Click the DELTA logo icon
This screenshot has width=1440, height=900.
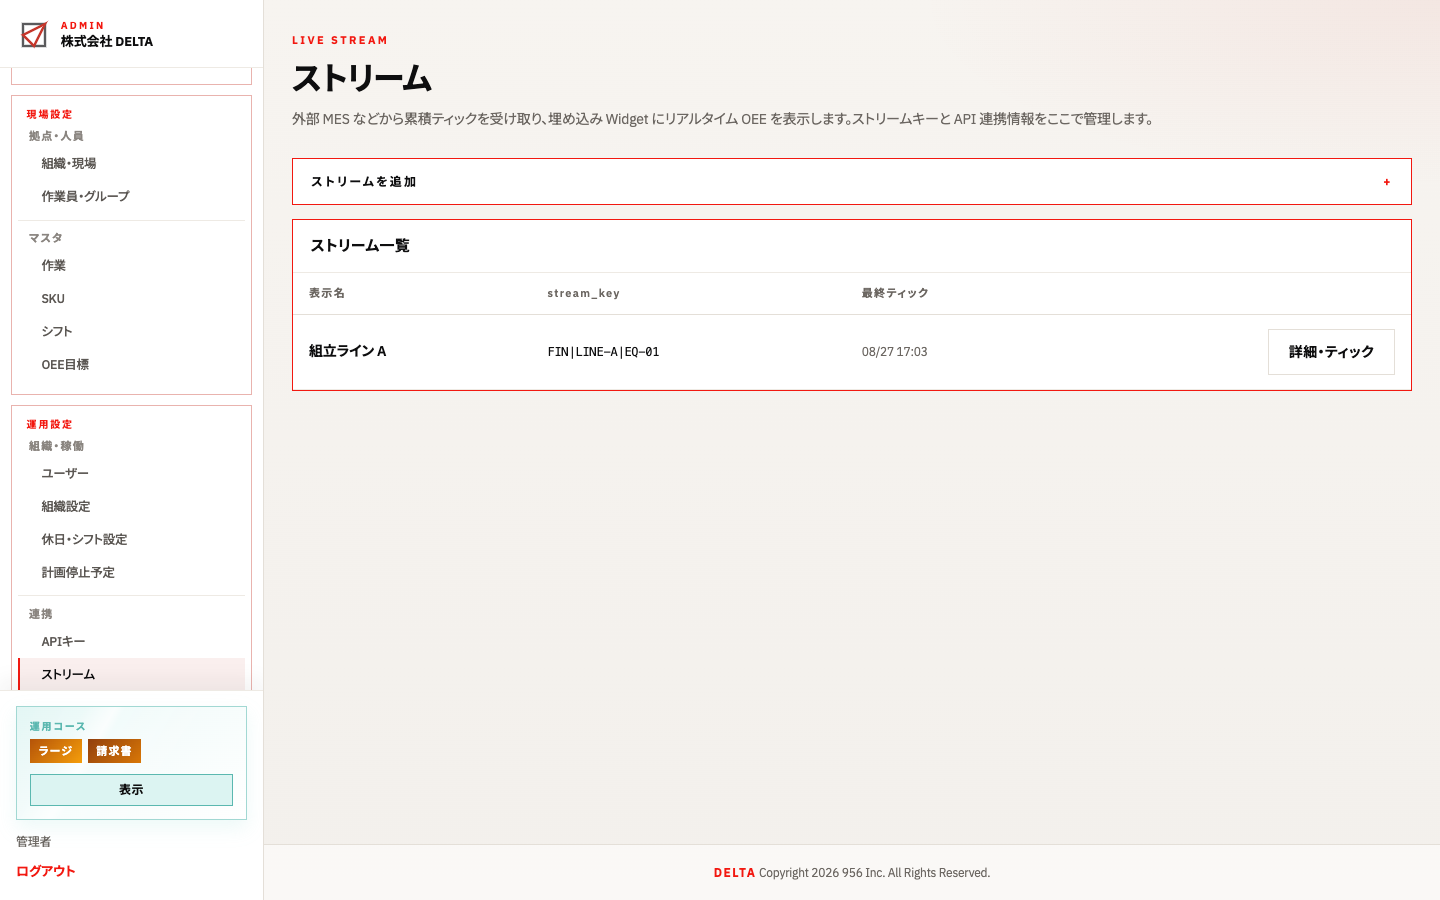34,35
